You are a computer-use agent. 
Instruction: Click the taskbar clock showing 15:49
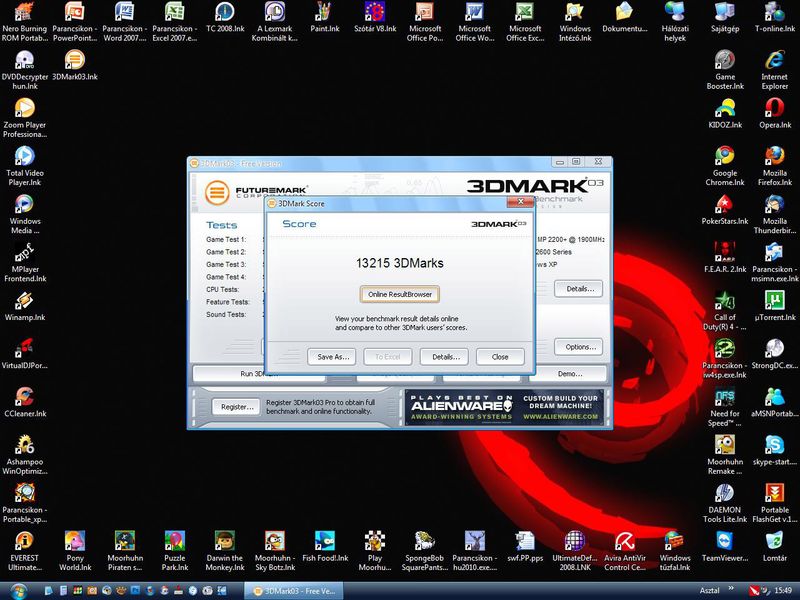[783, 590]
